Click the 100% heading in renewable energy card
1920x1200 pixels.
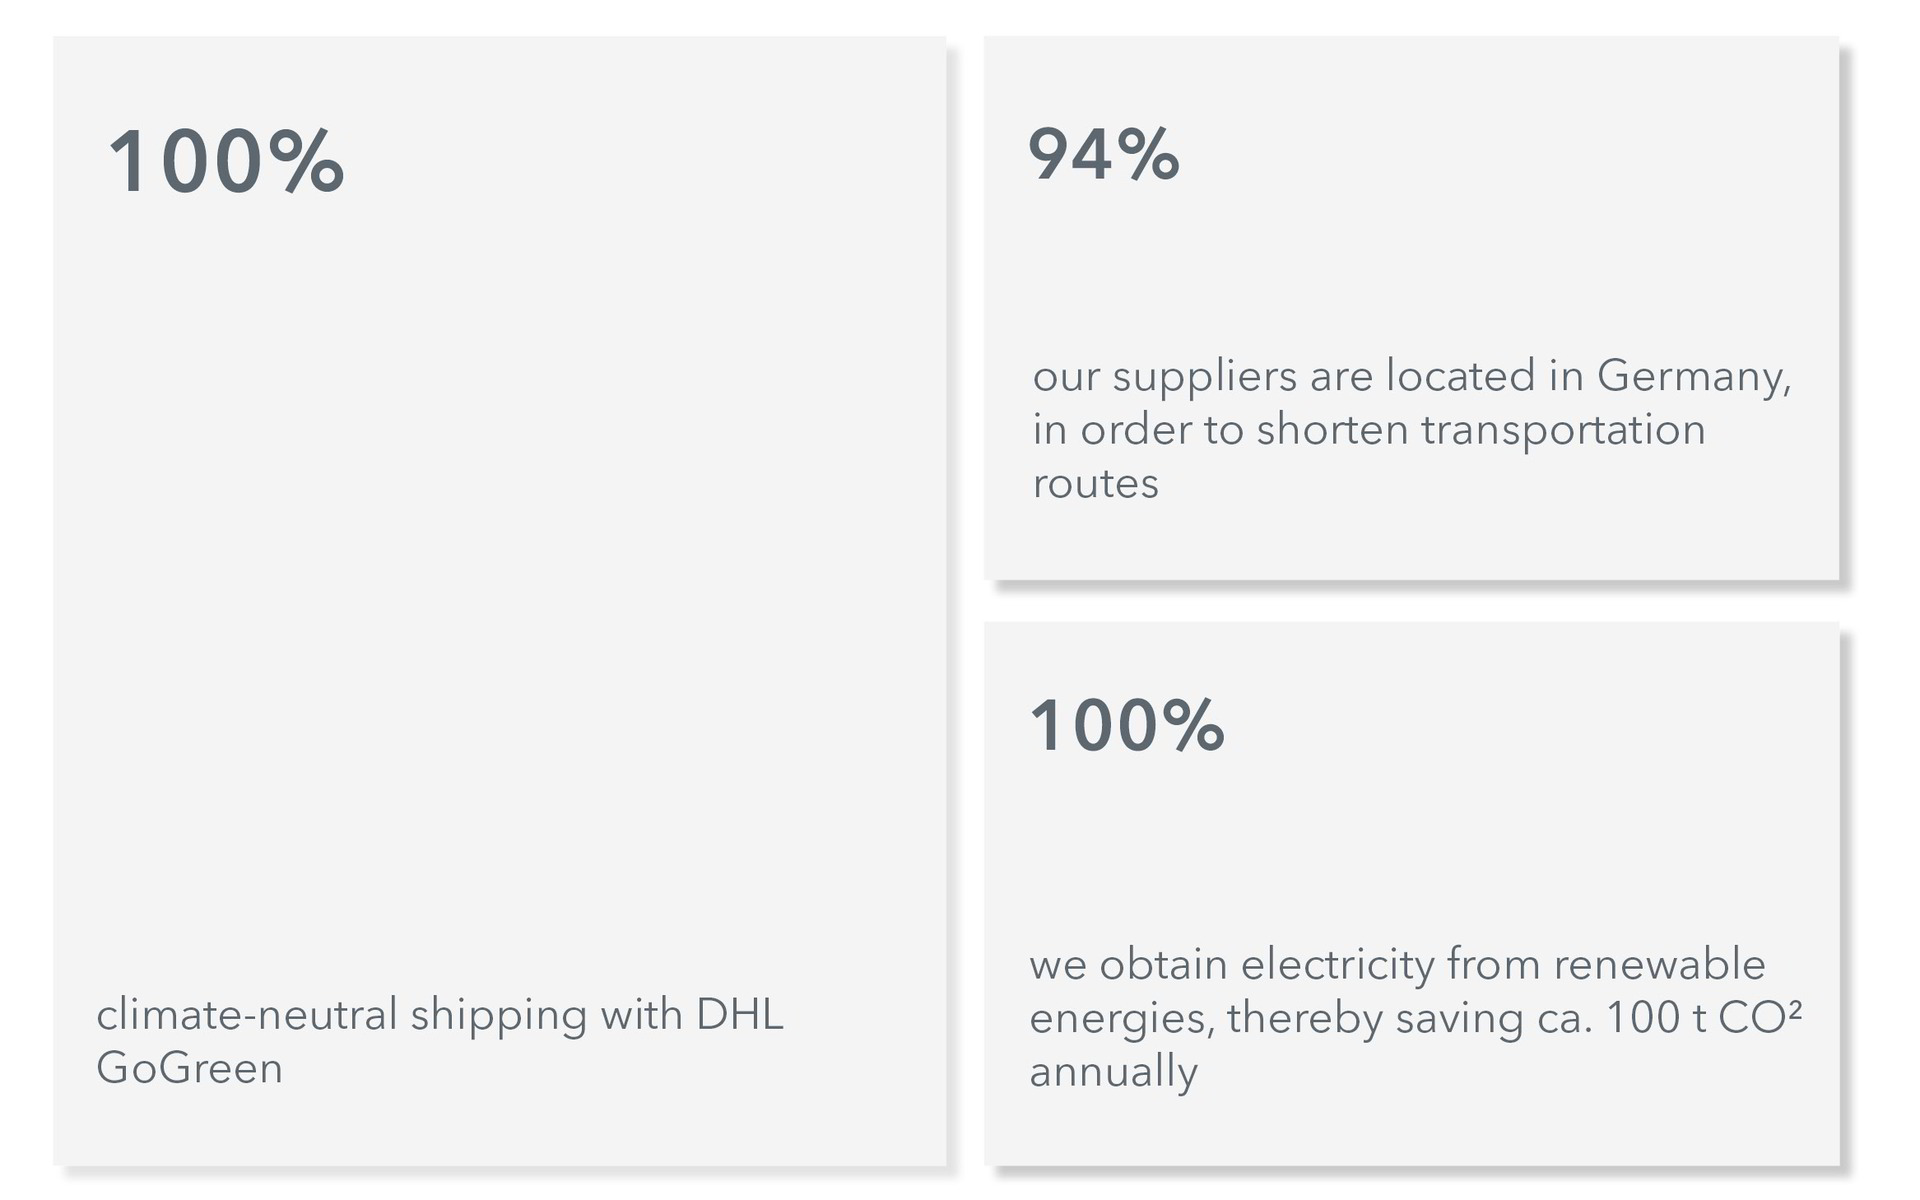(1127, 725)
